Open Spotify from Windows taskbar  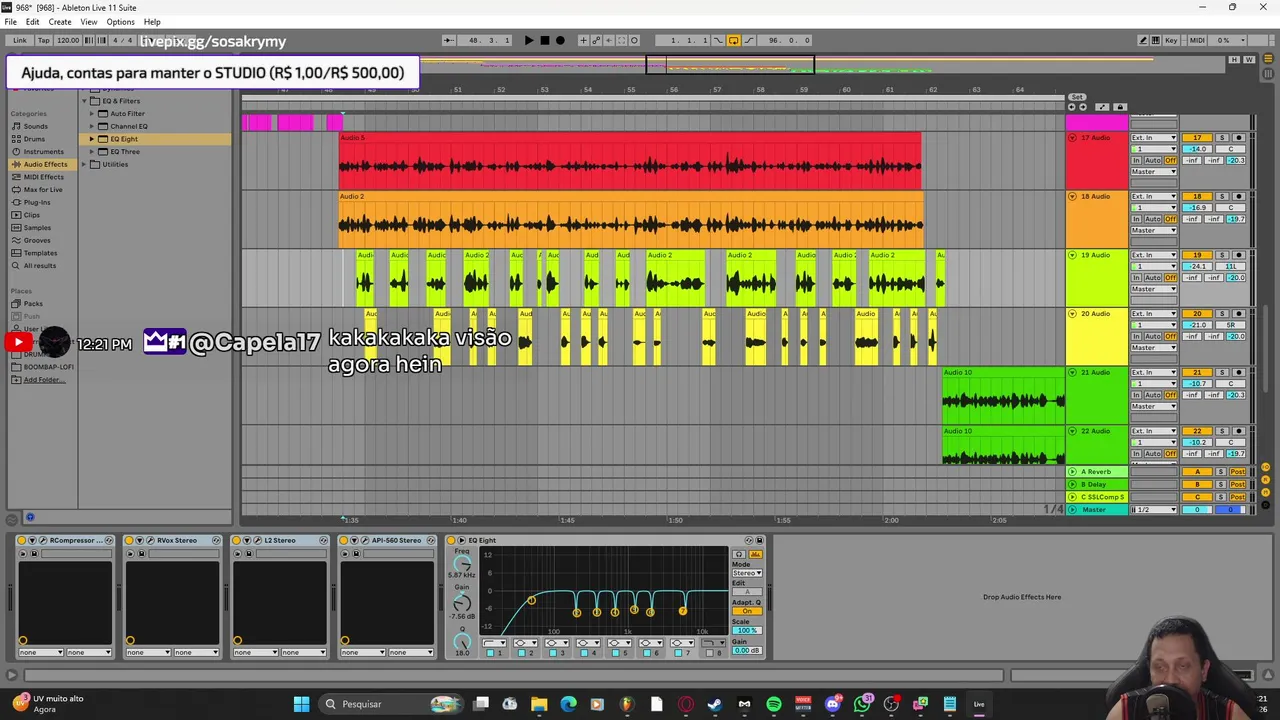(774, 704)
